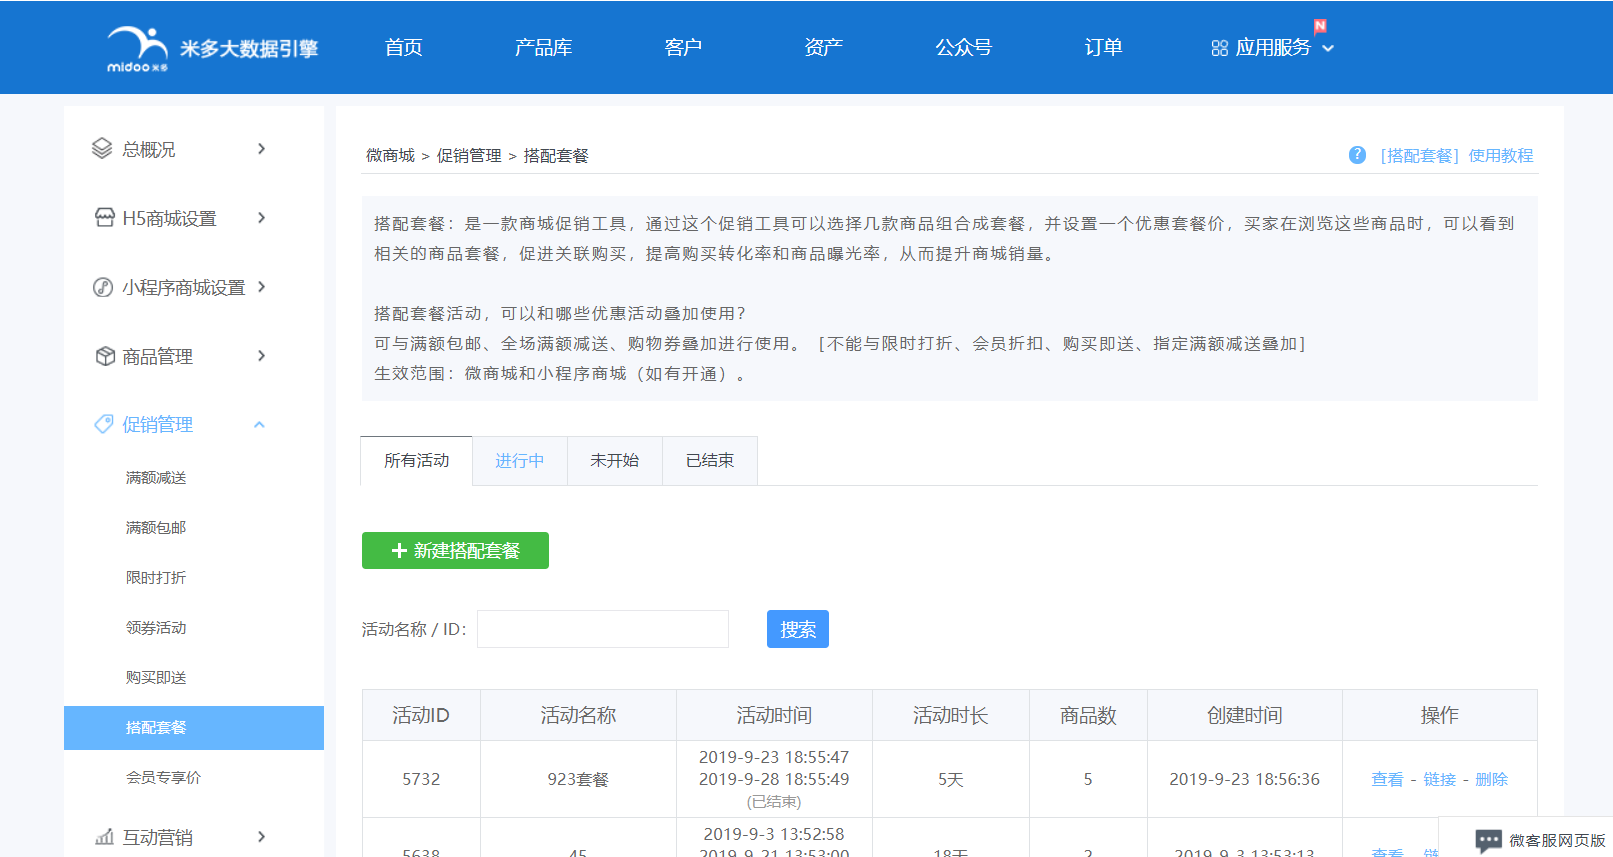Screen dimensions: 1613x857
Task: Click the 创建时间 column header
Action: [x=1244, y=715]
